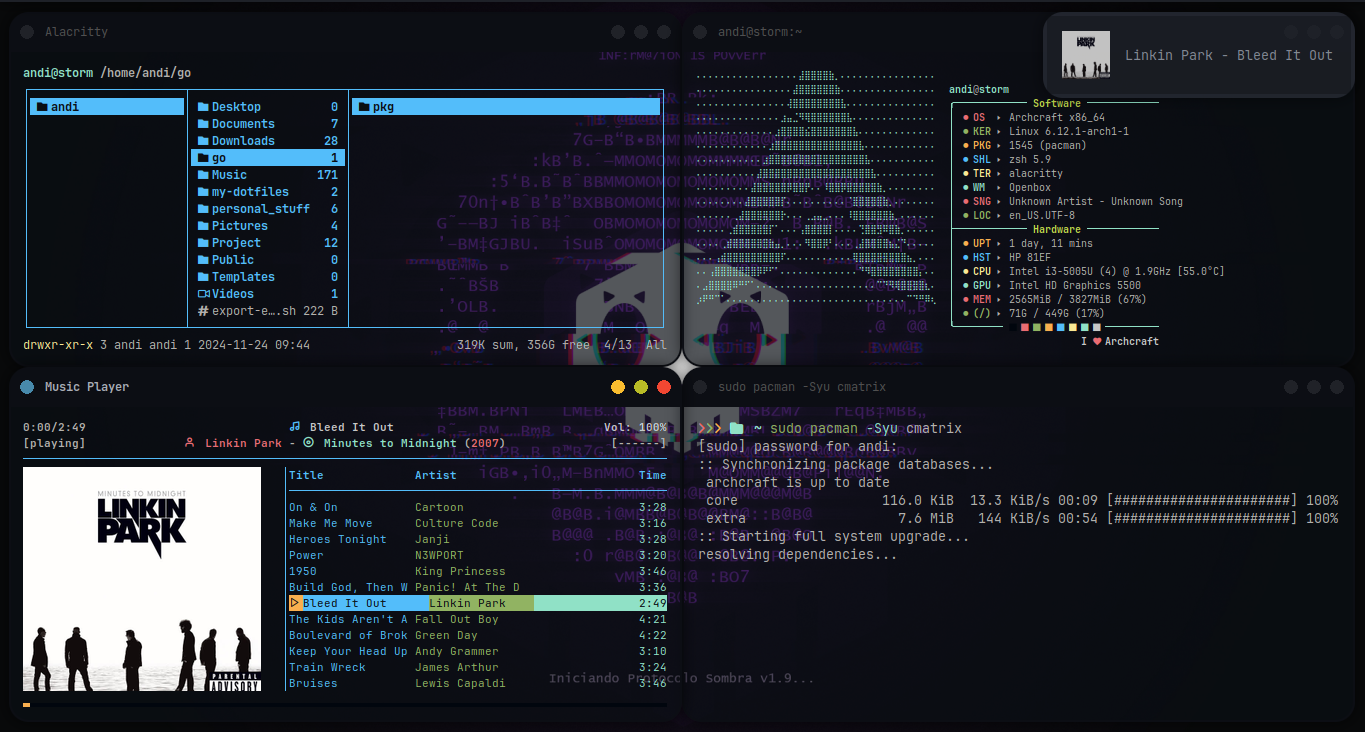Click the Project folder icon in ranger

click(203, 243)
